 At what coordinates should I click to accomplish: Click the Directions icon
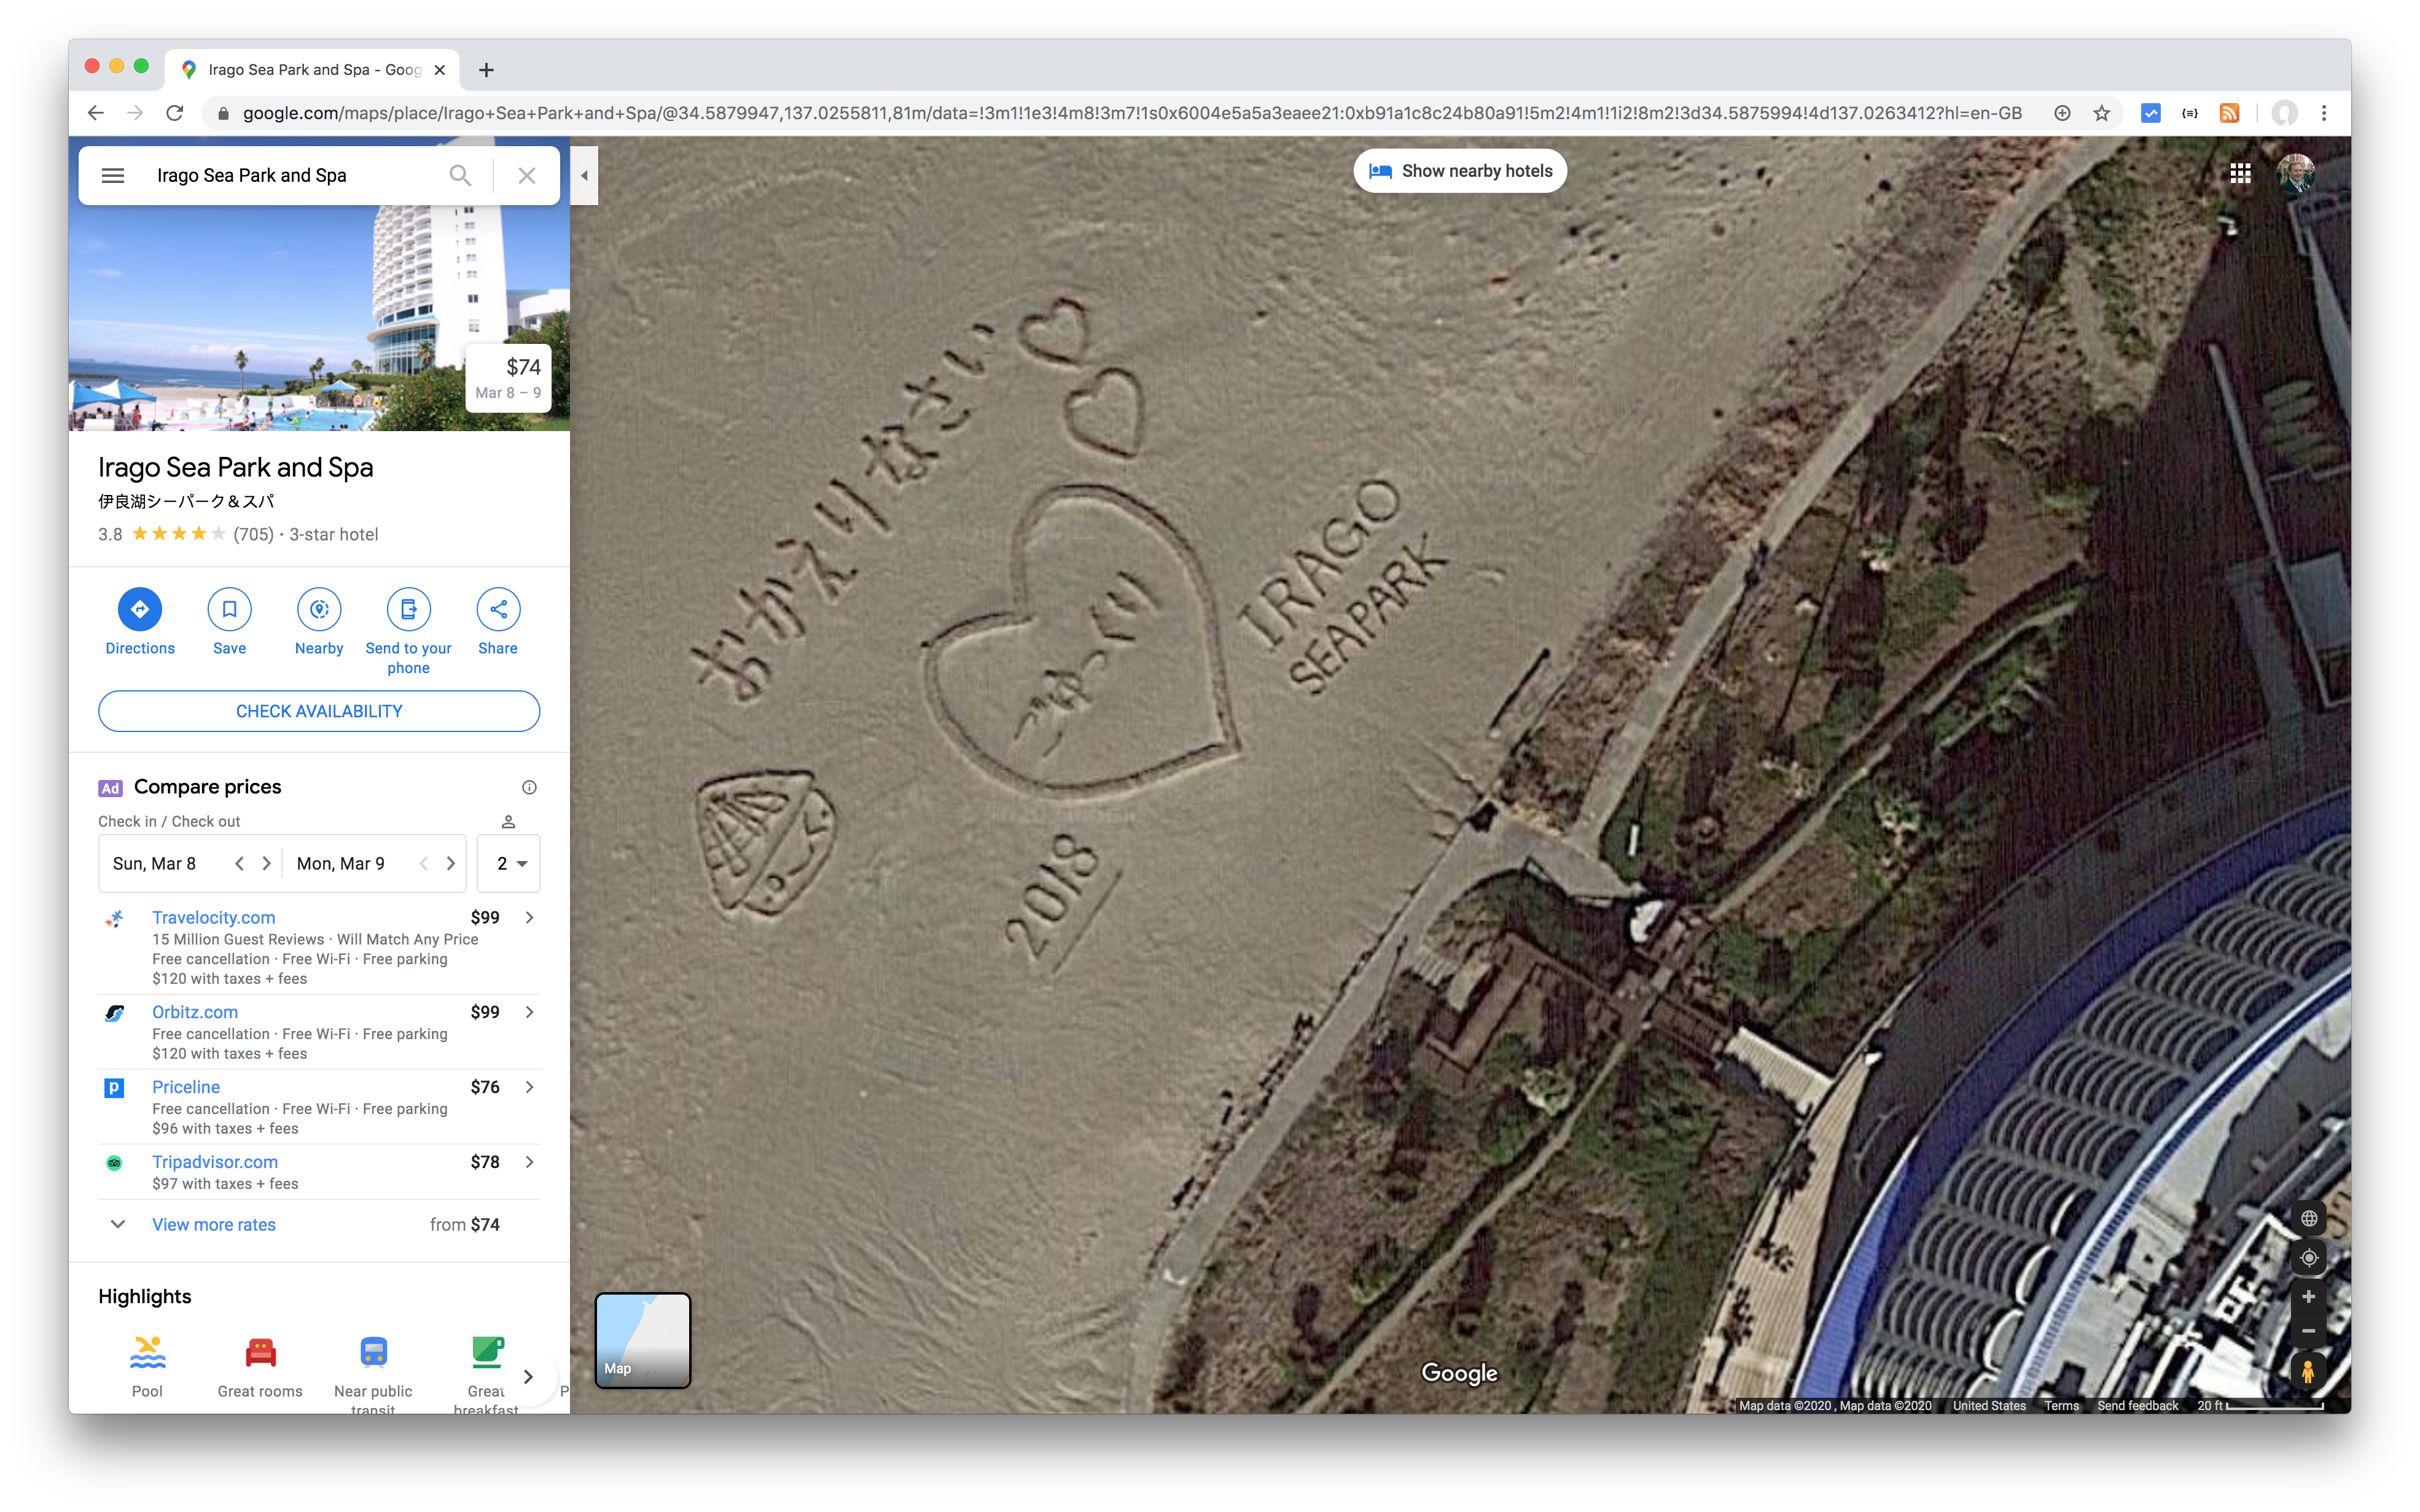point(140,609)
